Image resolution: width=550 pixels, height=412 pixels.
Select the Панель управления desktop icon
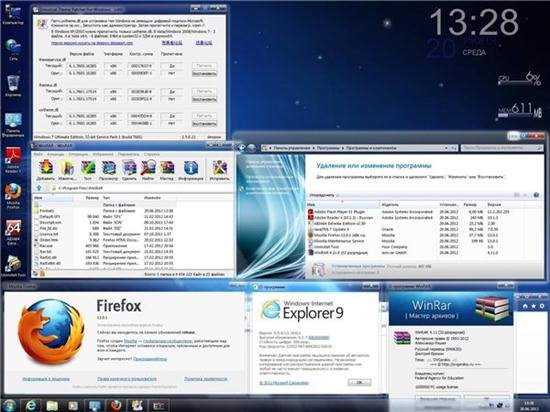[x=13, y=125]
